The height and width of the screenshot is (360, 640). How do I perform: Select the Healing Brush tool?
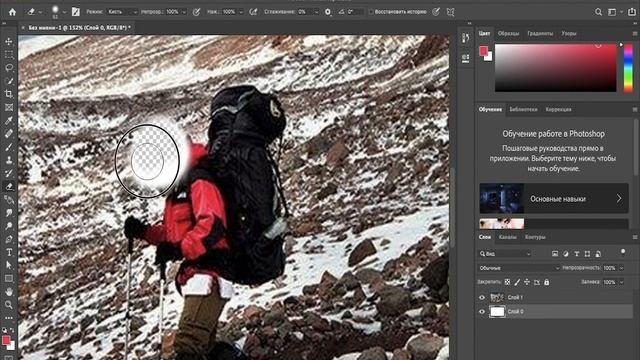[x=9, y=133]
